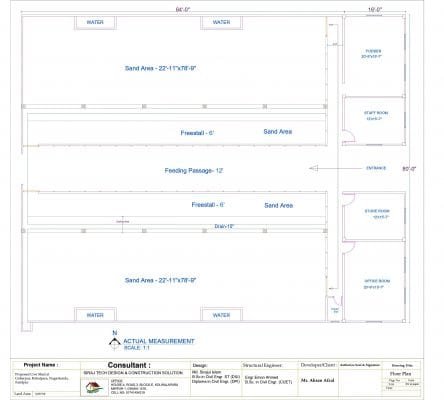Click the structural engineer name text

[268, 380]
